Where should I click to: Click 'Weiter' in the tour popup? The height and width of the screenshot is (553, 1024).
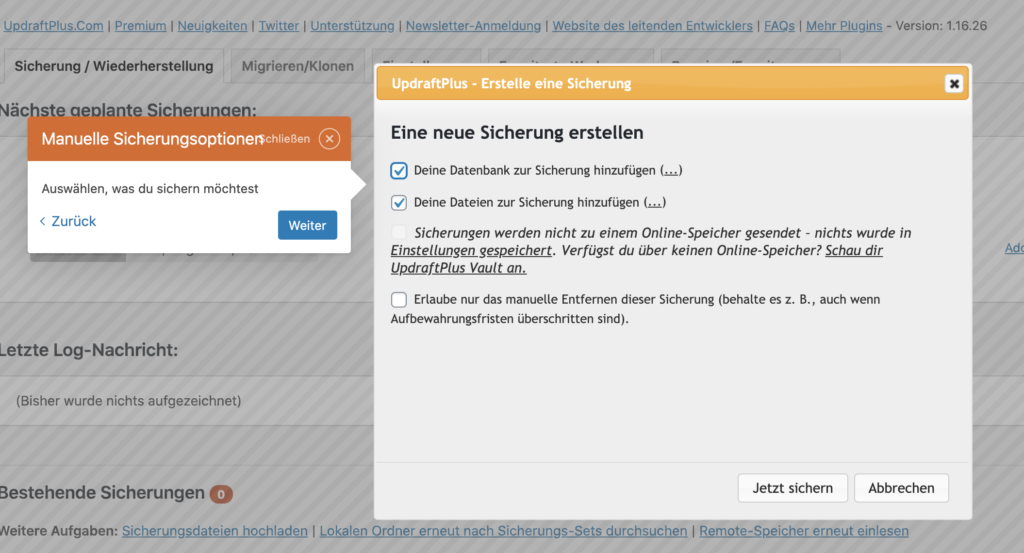pos(307,225)
